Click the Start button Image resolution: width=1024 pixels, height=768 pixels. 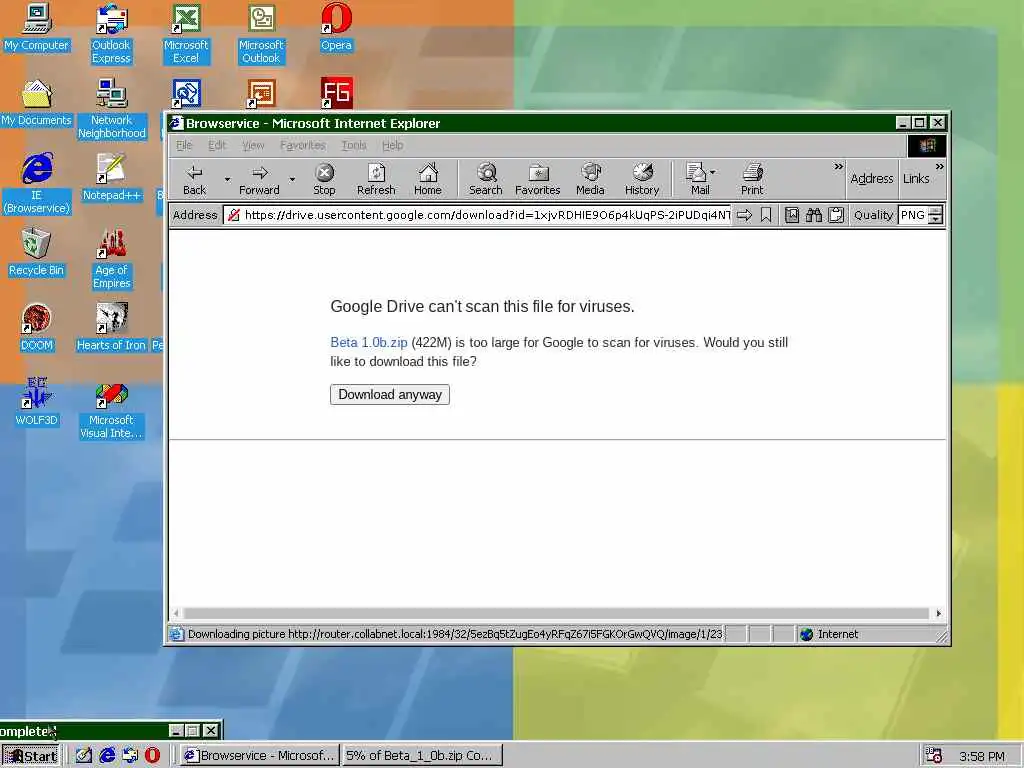(30, 756)
